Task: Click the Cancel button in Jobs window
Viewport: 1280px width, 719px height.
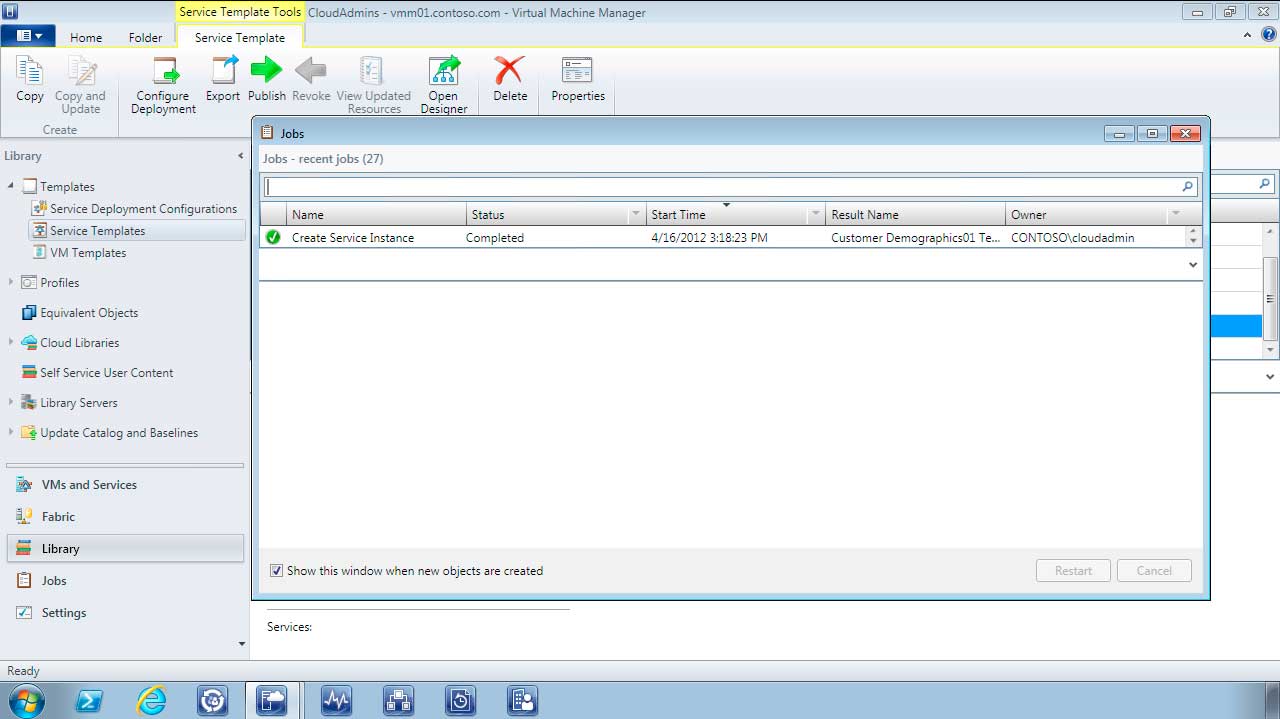Action: [1154, 571]
